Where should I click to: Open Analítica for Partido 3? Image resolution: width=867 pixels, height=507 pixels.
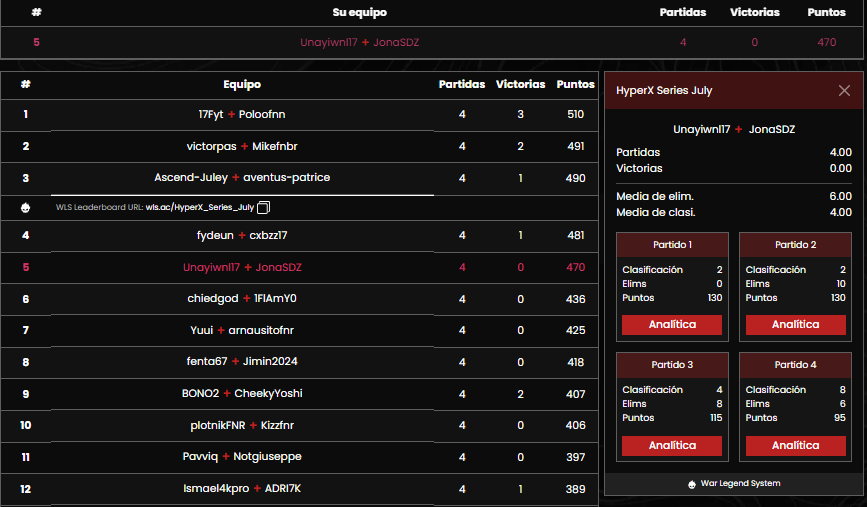click(x=672, y=446)
